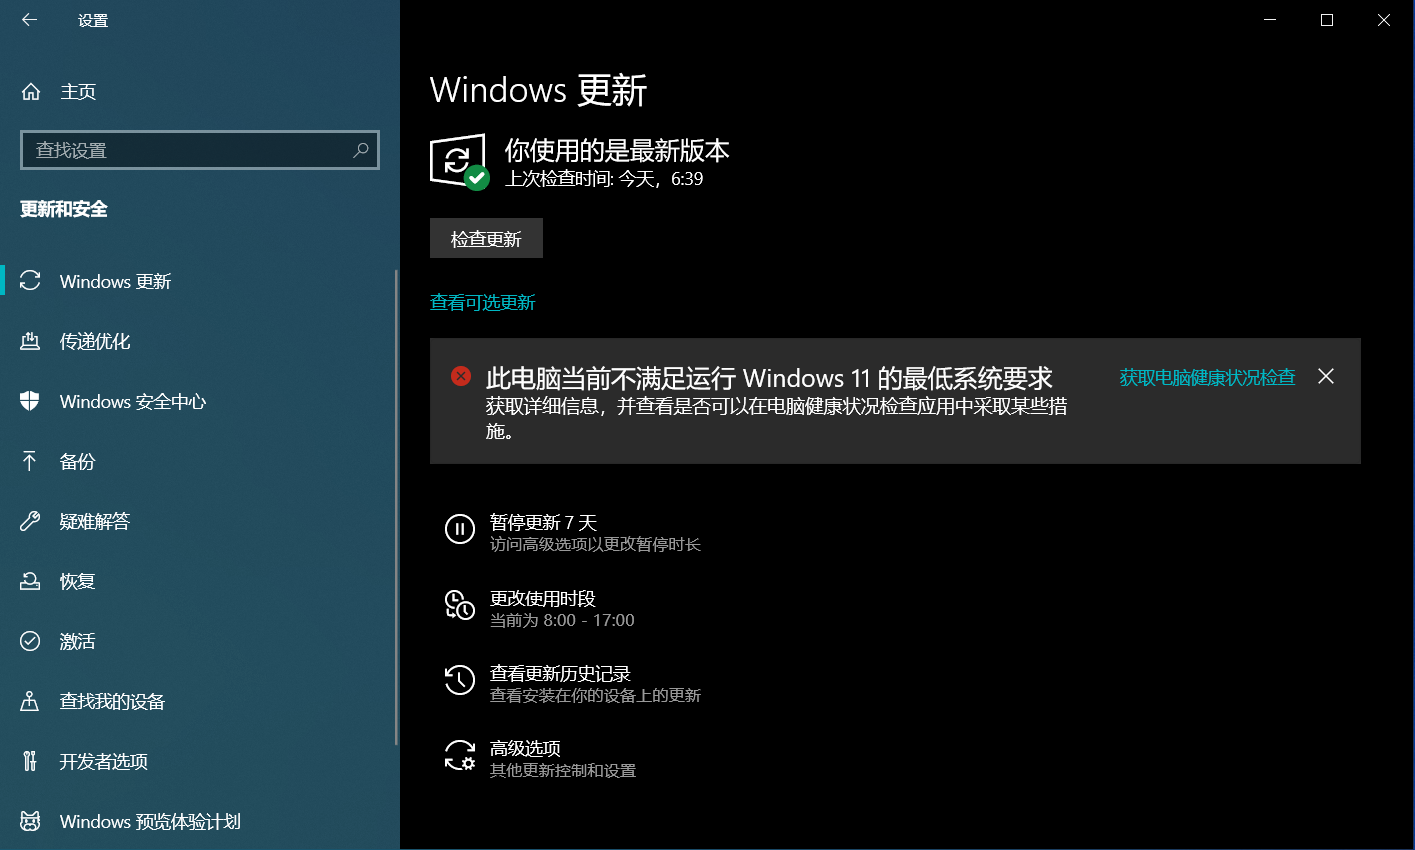This screenshot has width=1415, height=850.
Task: Open 高级选项 for updates
Action: 540,758
